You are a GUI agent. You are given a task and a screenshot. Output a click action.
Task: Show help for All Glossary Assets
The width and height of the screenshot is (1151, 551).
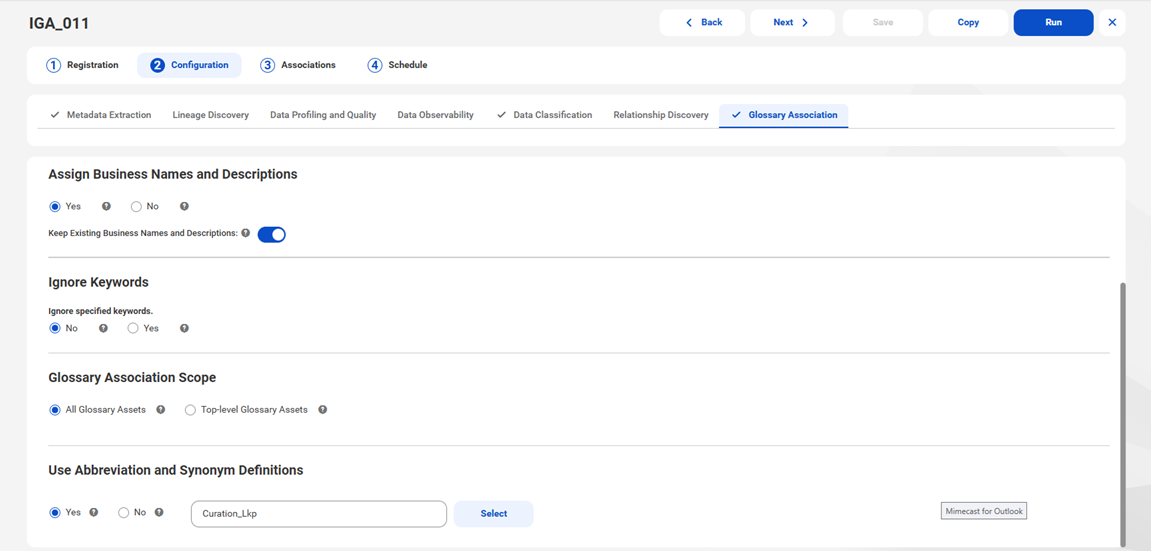(161, 409)
